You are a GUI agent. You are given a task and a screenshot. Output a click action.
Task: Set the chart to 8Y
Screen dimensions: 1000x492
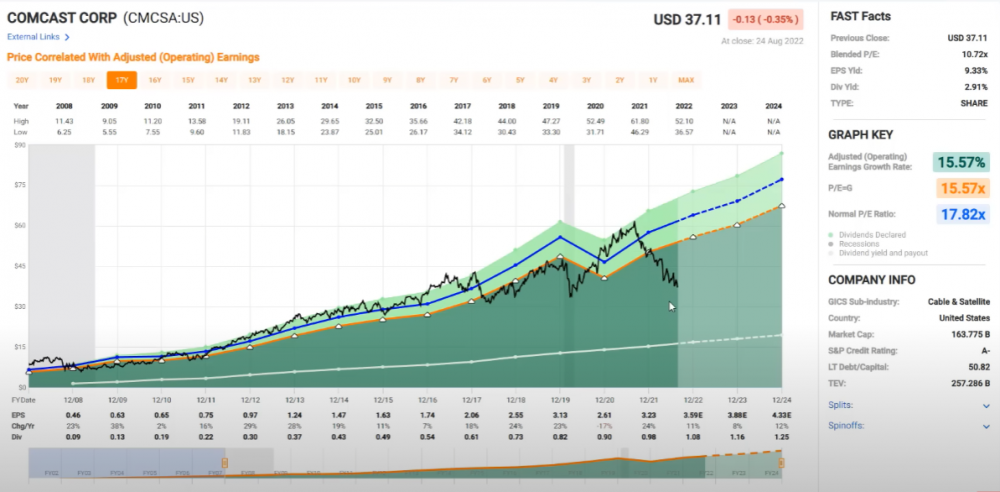420,80
